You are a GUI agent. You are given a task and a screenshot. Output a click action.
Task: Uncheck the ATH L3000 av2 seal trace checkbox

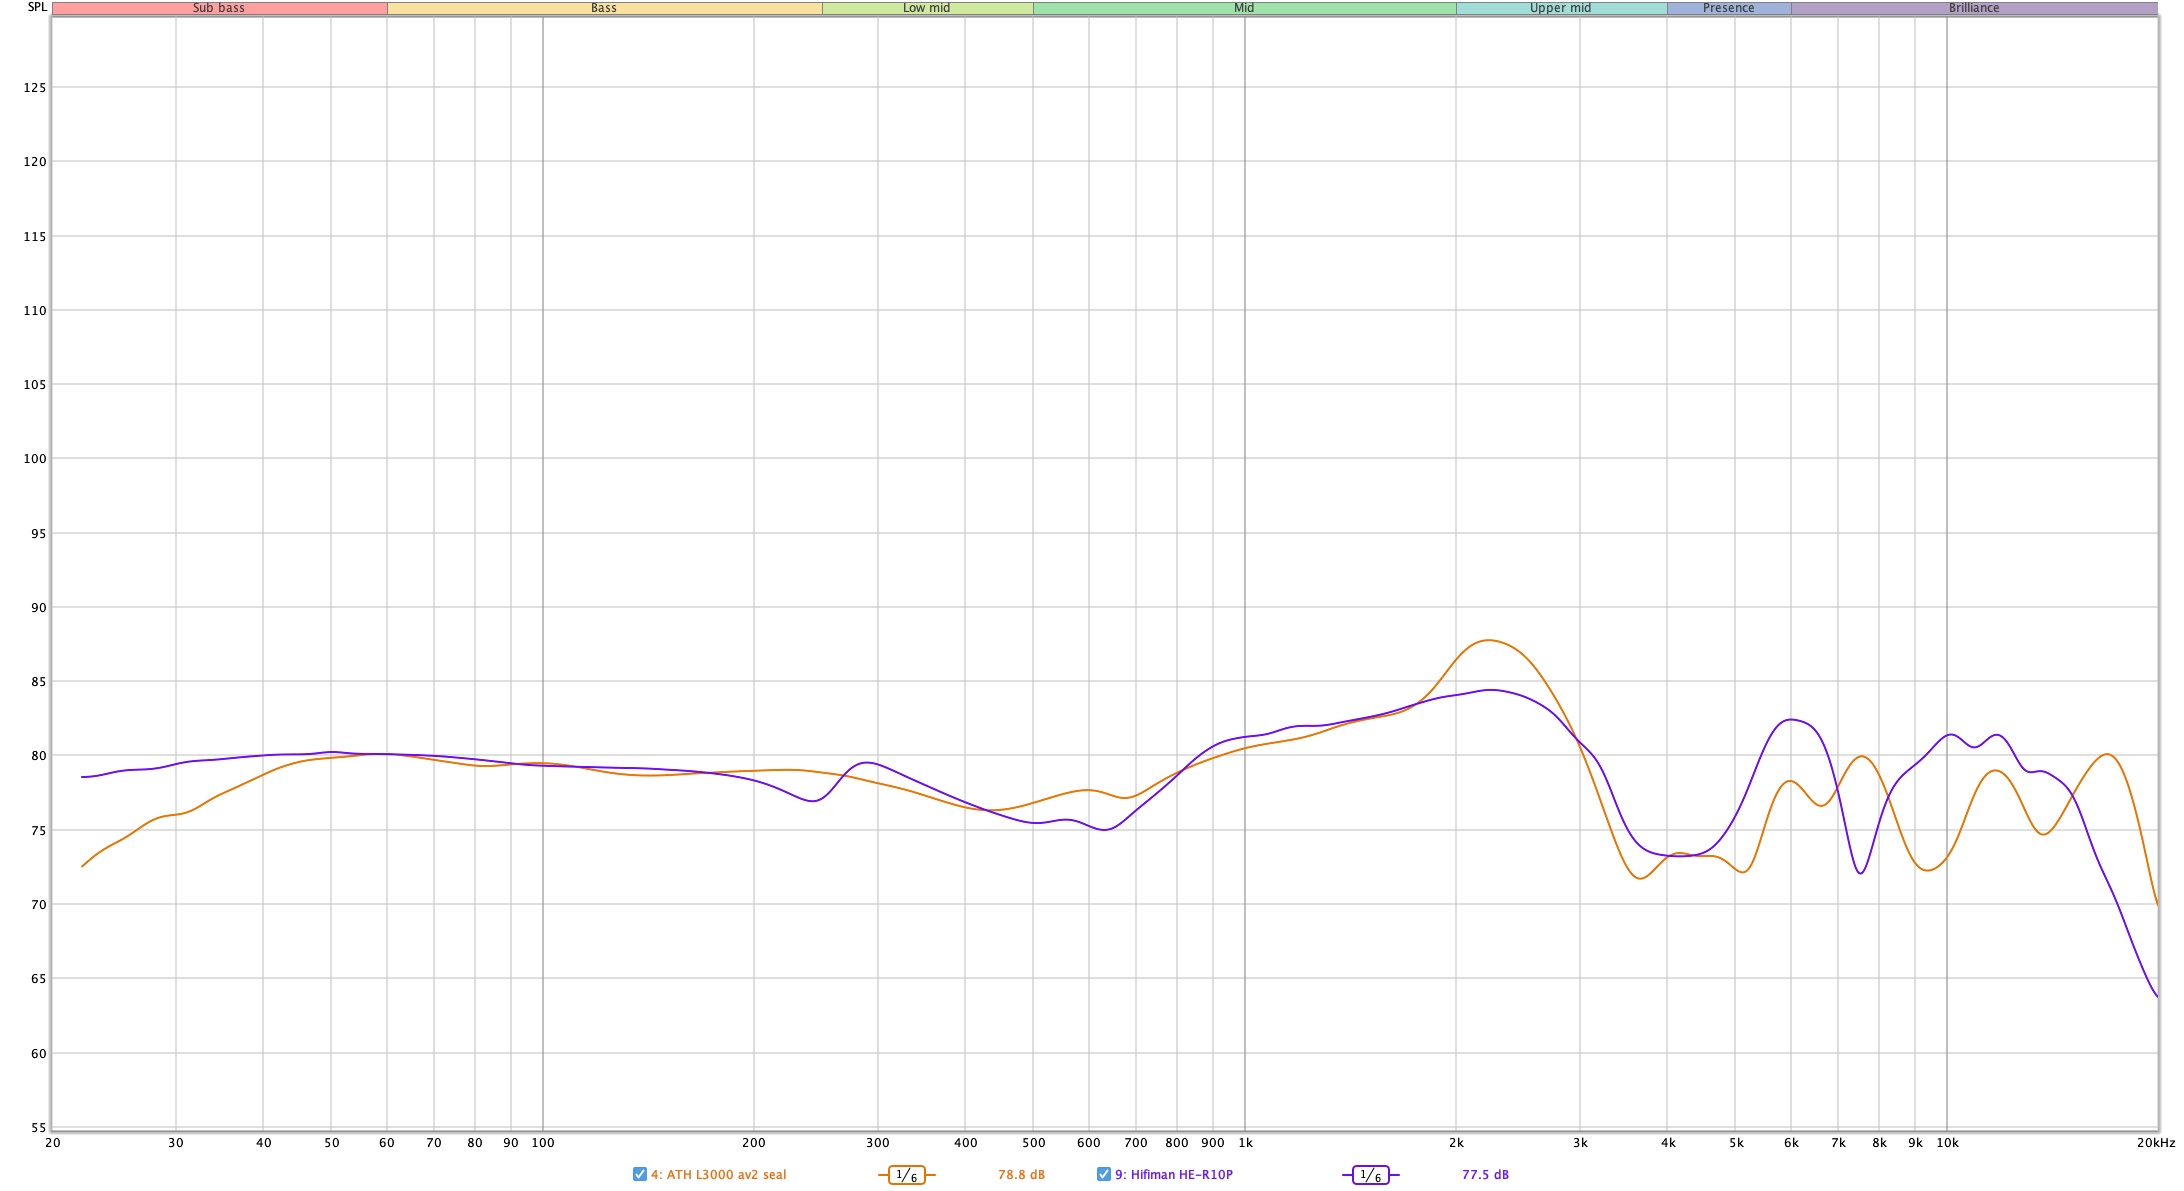click(x=640, y=1174)
